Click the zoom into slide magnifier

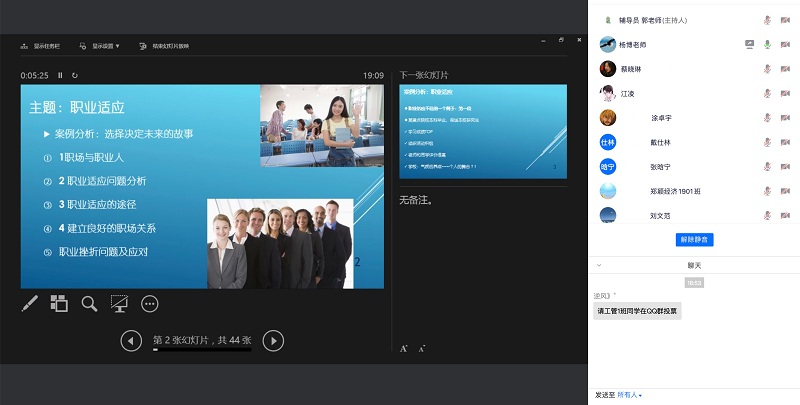click(x=89, y=303)
